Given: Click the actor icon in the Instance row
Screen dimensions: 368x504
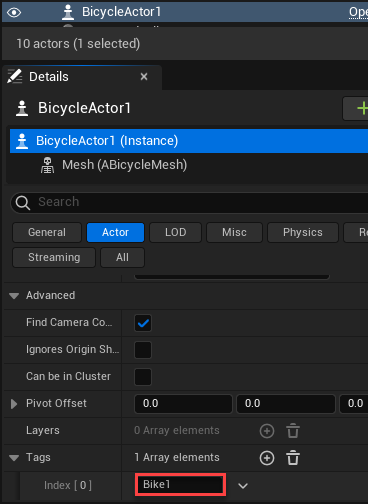Looking at the screenshot, I should click(x=22, y=141).
